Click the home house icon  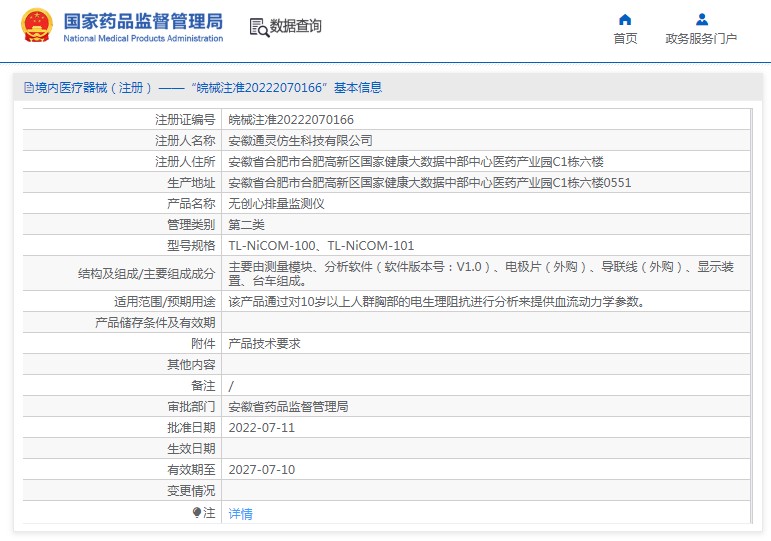[x=625, y=19]
